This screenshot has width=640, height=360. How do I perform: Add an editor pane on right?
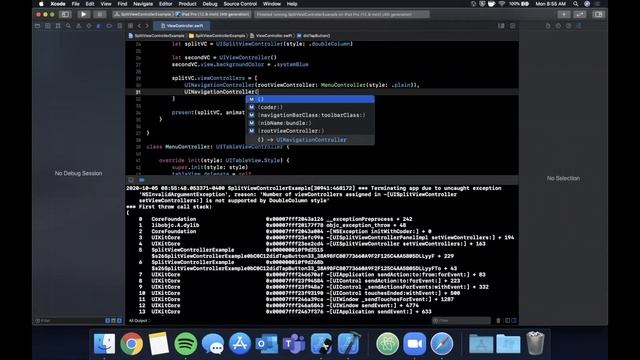(x=513, y=26)
